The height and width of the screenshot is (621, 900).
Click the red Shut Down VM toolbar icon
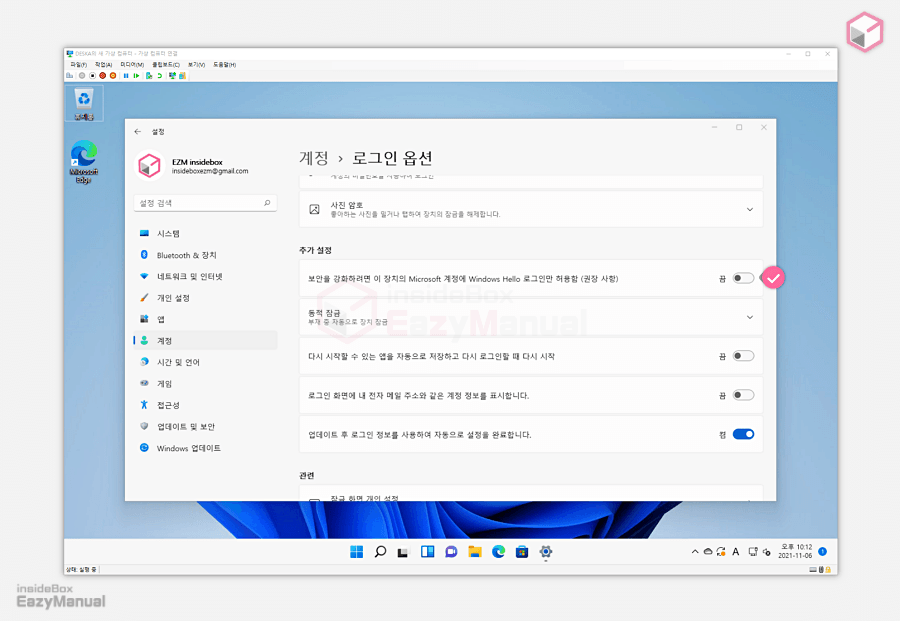point(102,75)
